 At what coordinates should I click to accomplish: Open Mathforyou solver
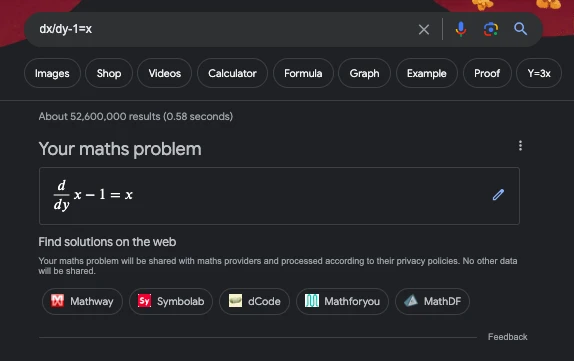point(342,301)
